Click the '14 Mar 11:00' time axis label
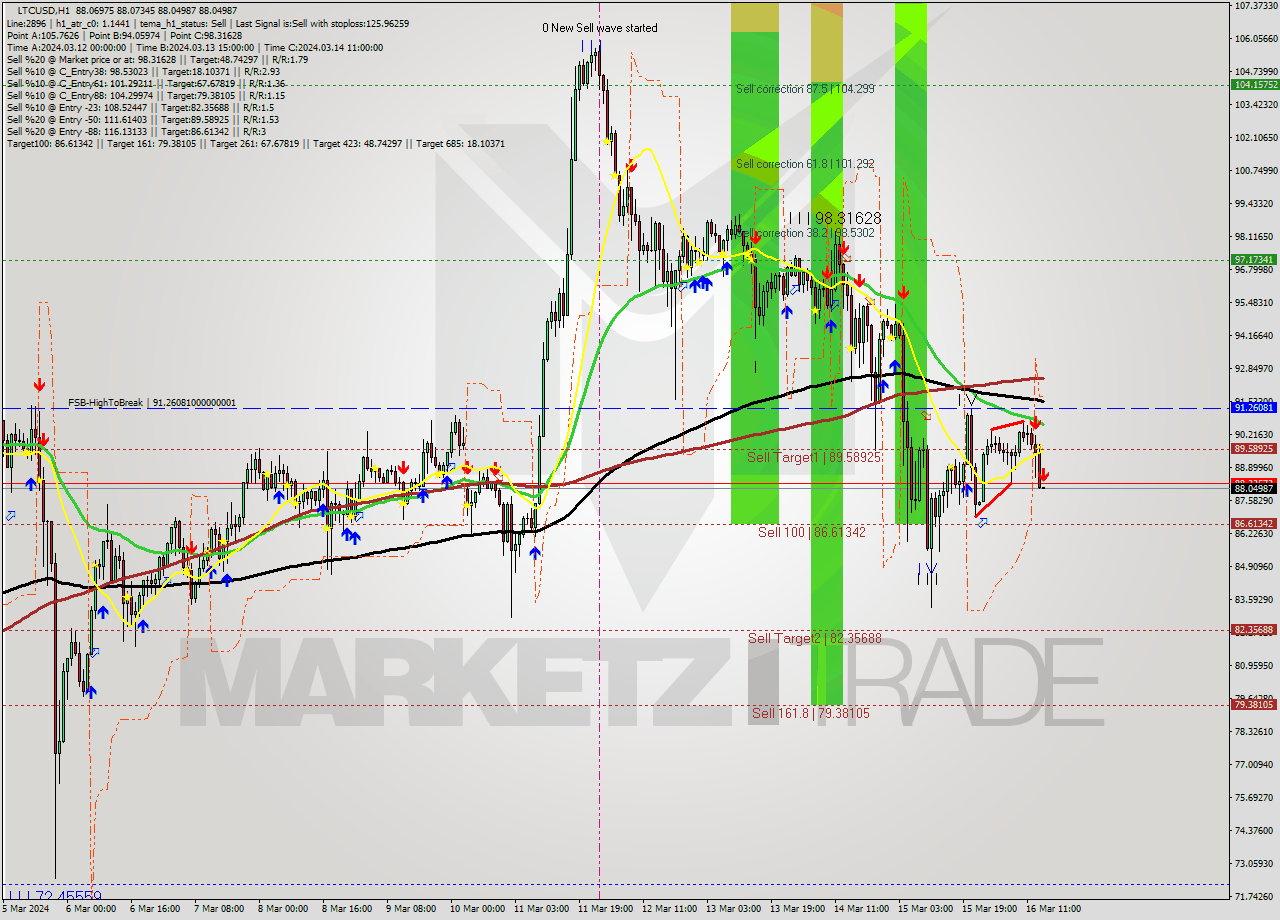Image resolution: width=1280 pixels, height=920 pixels. pyautogui.click(x=860, y=909)
